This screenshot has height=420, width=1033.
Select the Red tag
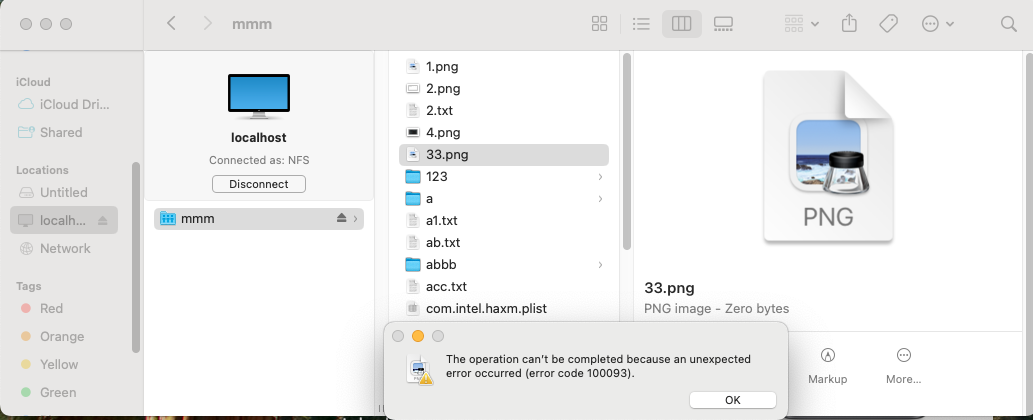pos(51,308)
